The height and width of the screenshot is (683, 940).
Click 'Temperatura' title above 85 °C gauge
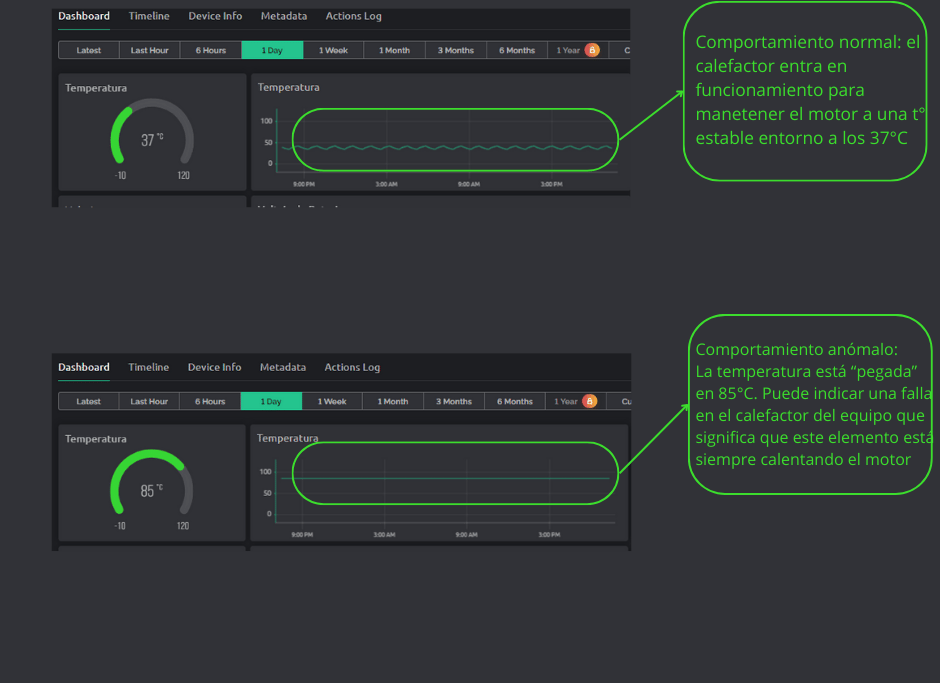96,438
